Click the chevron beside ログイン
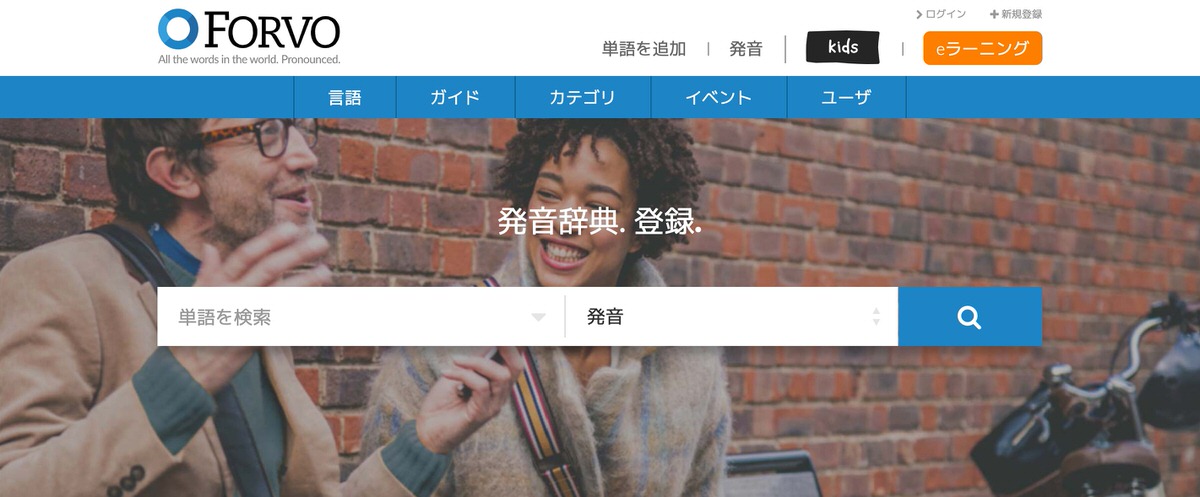Viewport: 1200px width, 497px height. [919, 14]
